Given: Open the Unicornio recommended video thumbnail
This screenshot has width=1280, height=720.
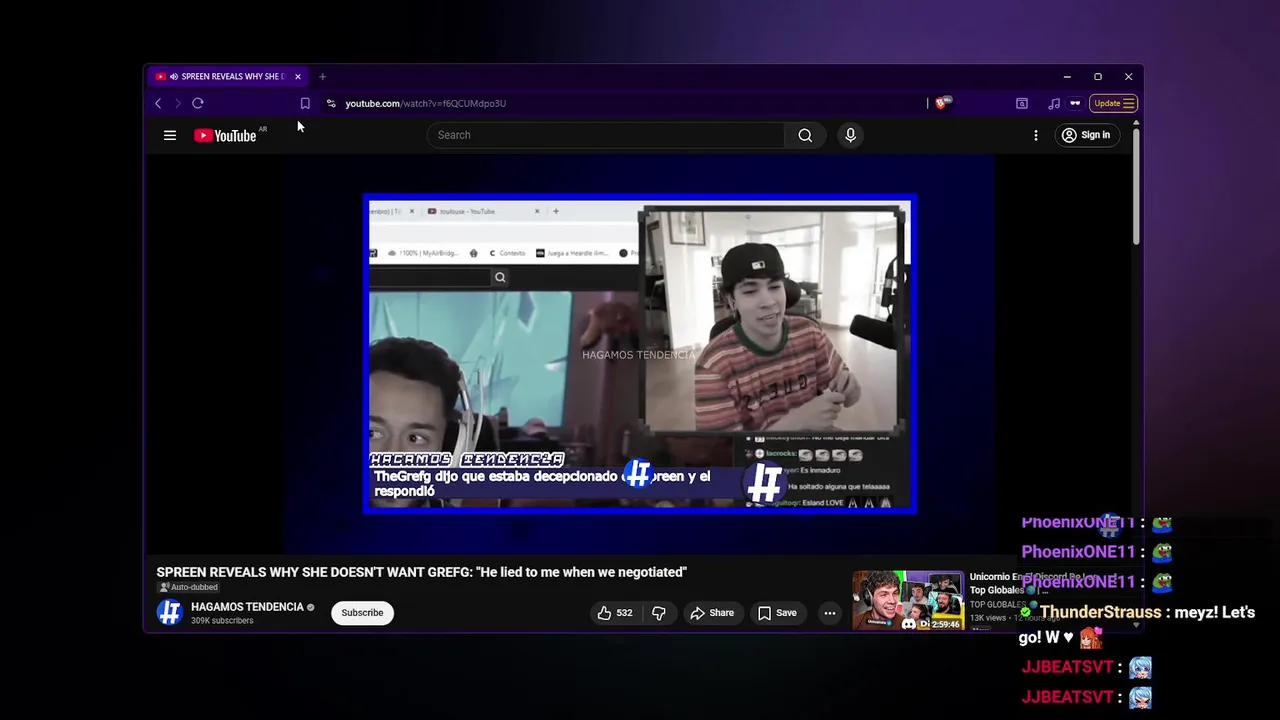Looking at the screenshot, I should tap(908, 601).
